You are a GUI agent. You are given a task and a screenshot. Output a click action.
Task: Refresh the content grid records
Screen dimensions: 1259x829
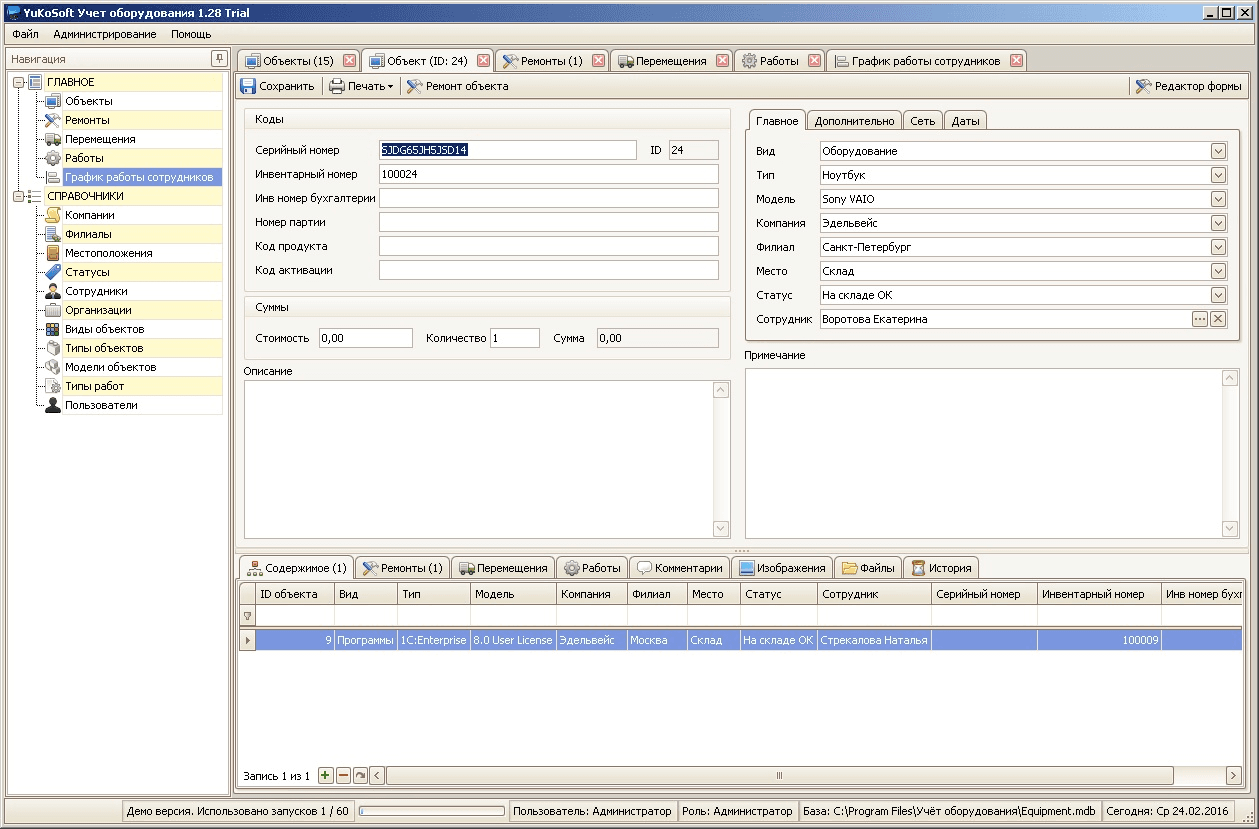360,775
